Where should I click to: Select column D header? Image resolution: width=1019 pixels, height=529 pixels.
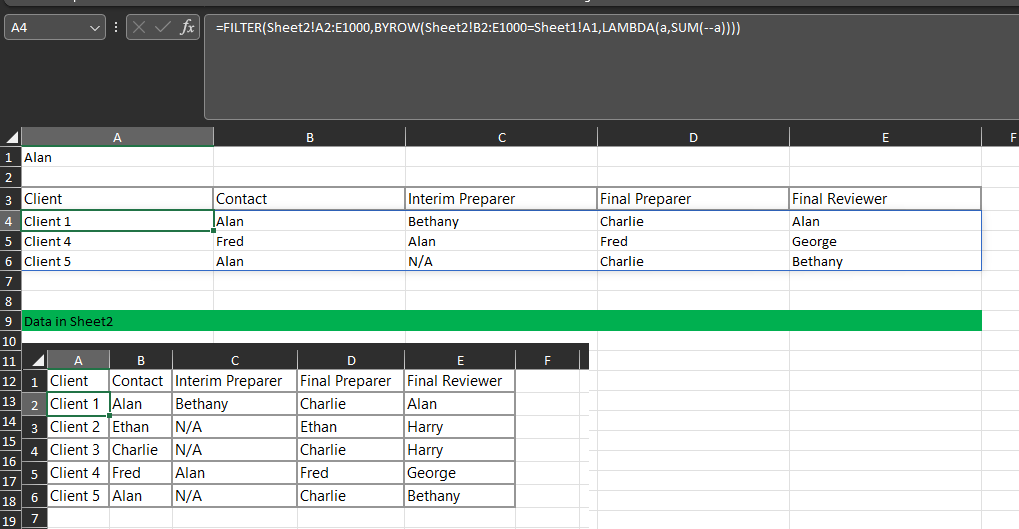[693, 137]
